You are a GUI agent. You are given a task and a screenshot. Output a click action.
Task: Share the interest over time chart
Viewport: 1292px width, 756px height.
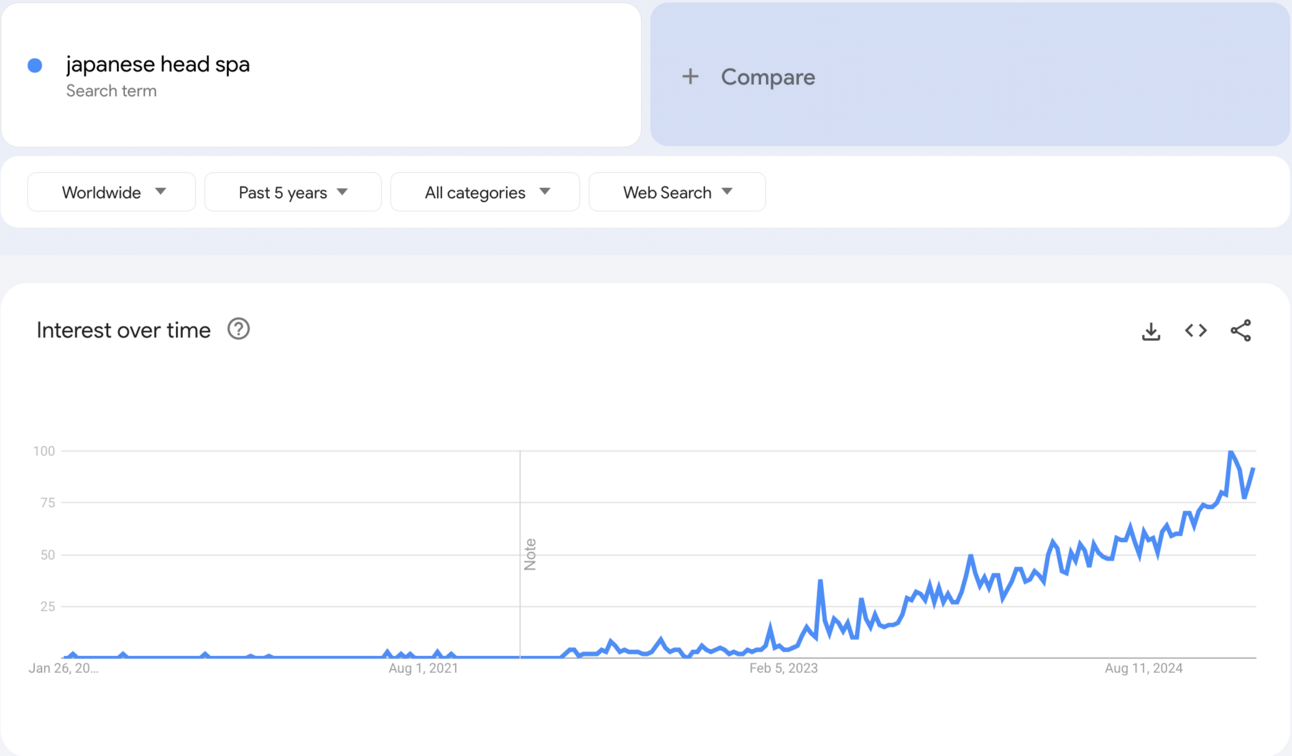1241,330
